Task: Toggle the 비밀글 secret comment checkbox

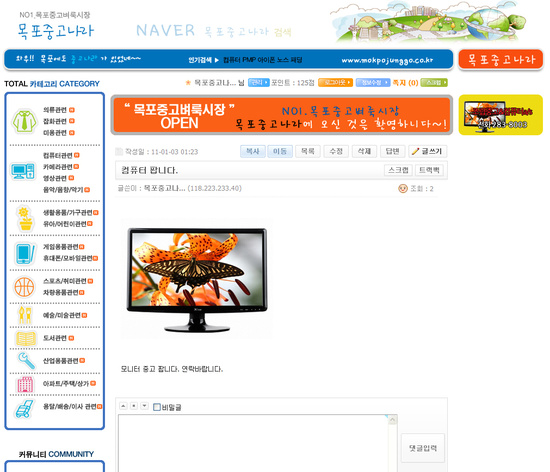Action: coord(157,407)
